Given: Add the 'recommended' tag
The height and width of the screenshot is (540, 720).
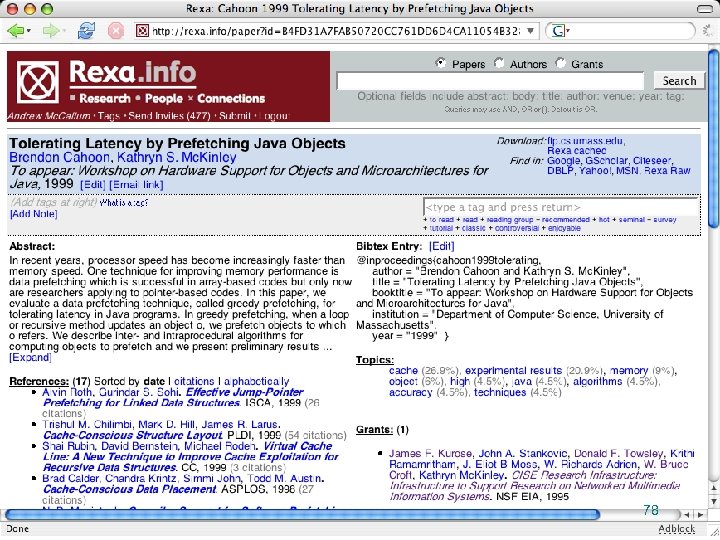Looking at the screenshot, I should point(565,220).
